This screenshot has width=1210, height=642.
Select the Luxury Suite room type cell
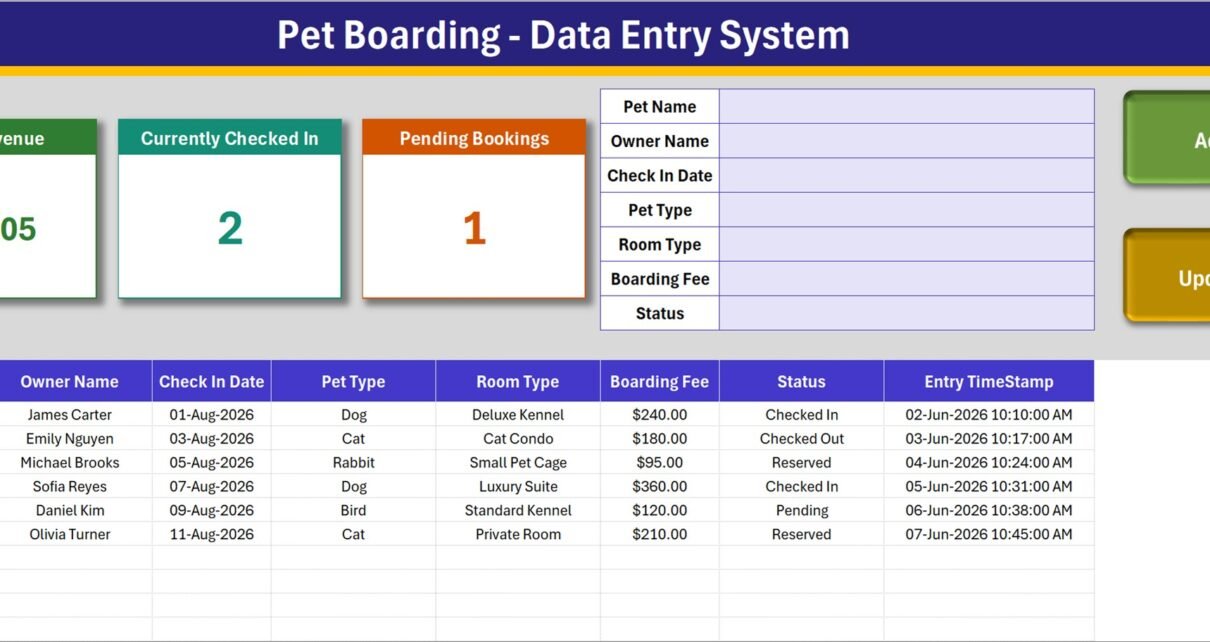click(518, 486)
